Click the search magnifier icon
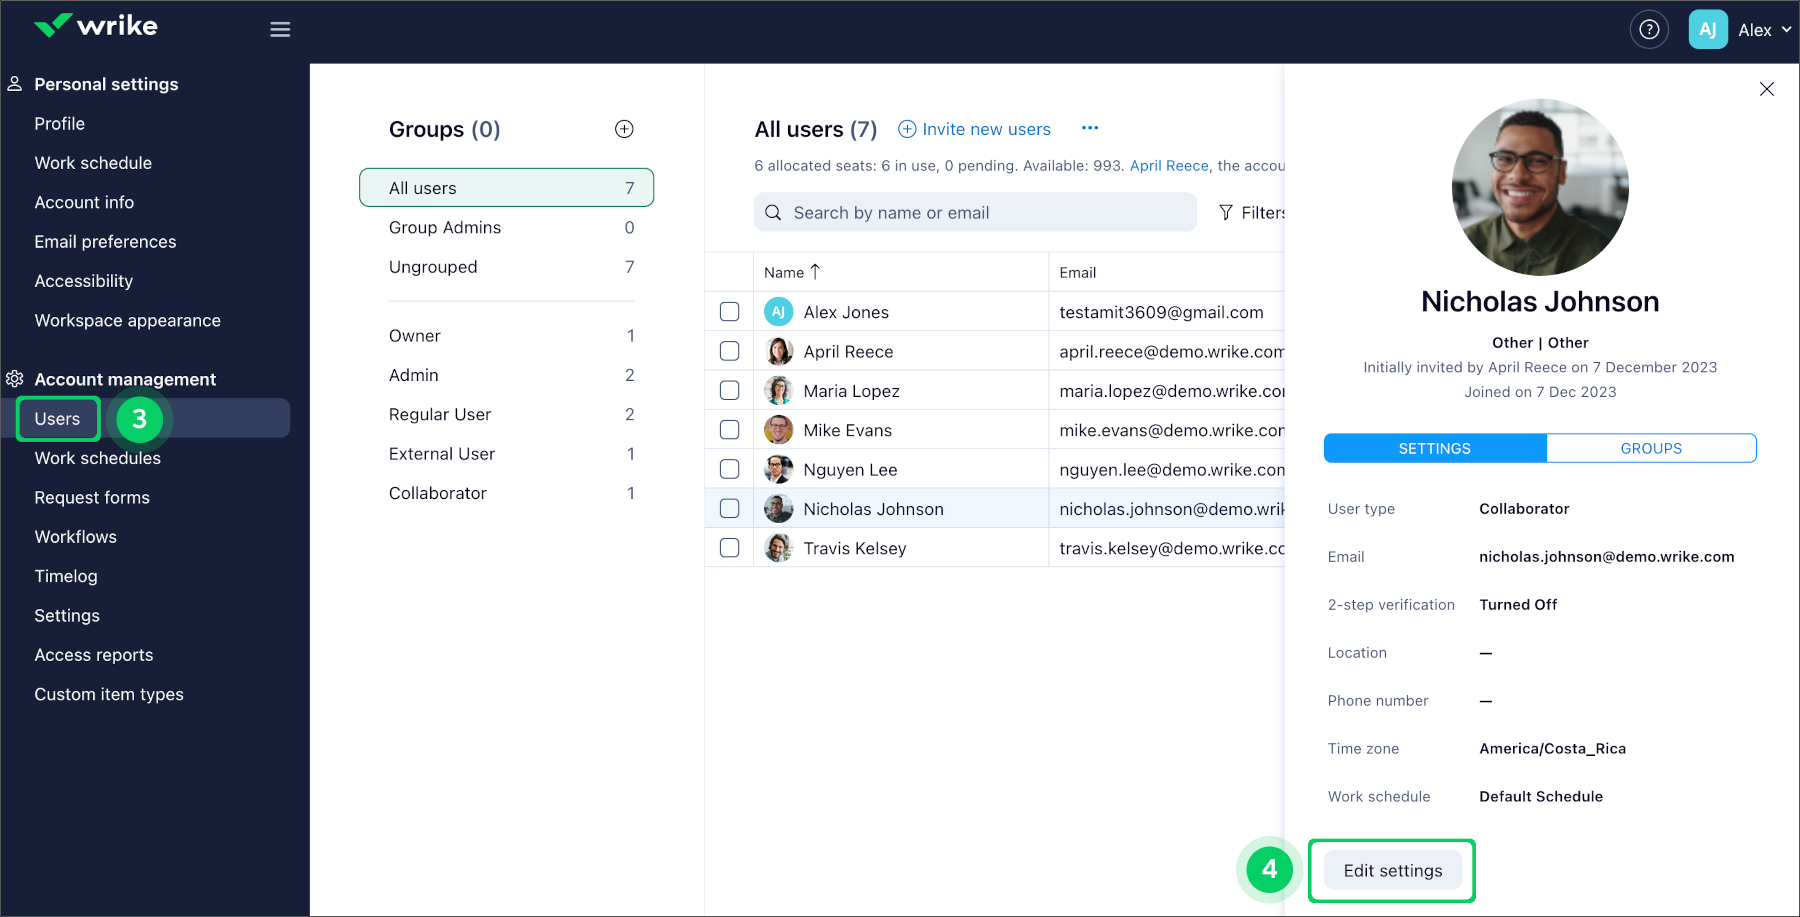Screen dimensions: 1800x917 [773, 212]
